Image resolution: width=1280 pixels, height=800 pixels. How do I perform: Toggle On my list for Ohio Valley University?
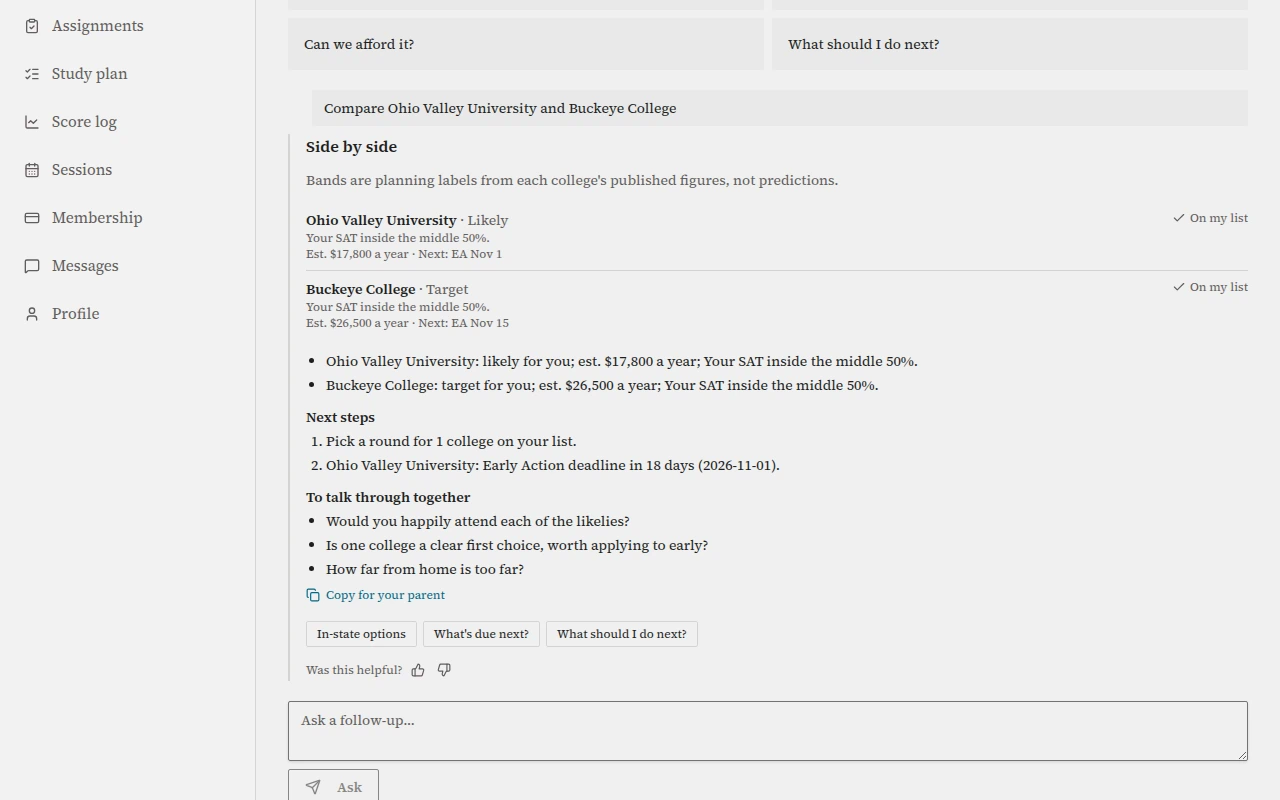click(x=1210, y=218)
